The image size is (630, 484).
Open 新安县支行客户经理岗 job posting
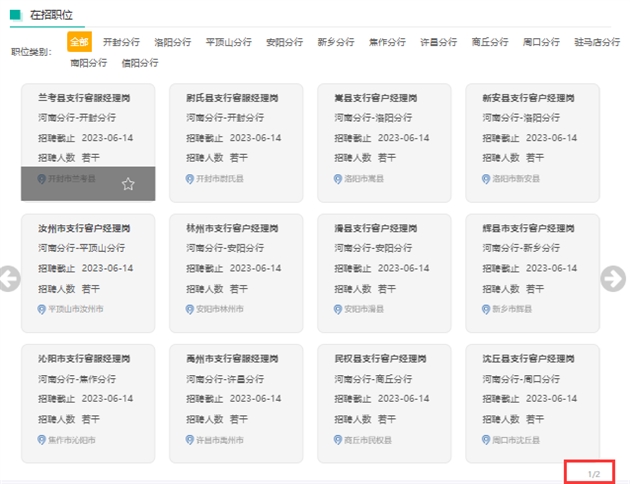(528, 98)
